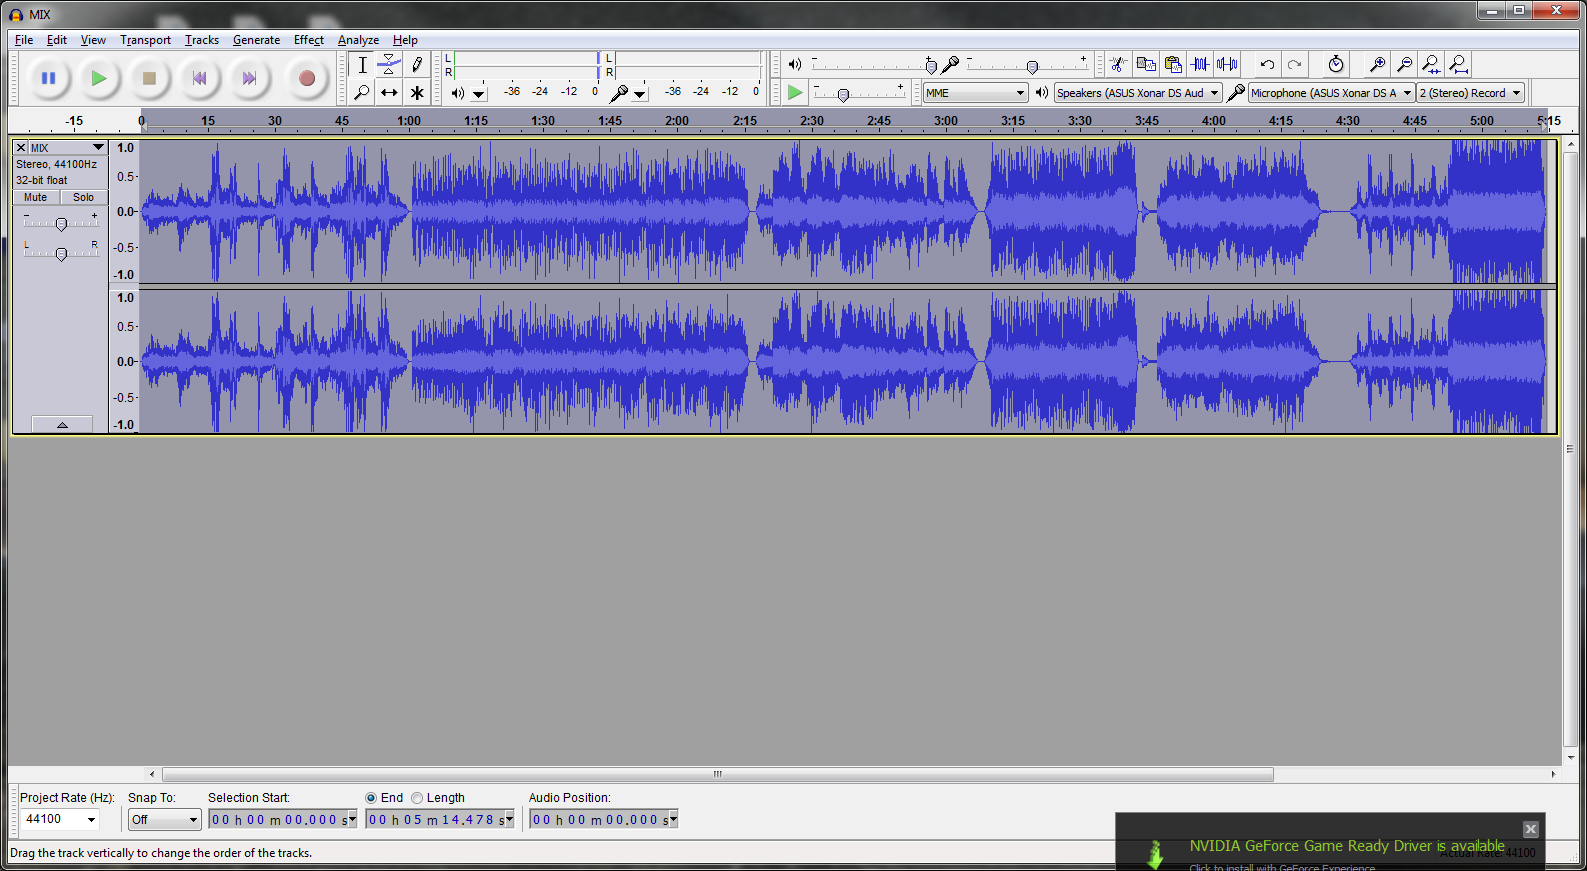The width and height of the screenshot is (1587, 871).
Task: Click the playback speed slider handle
Action: pyautogui.click(x=843, y=94)
